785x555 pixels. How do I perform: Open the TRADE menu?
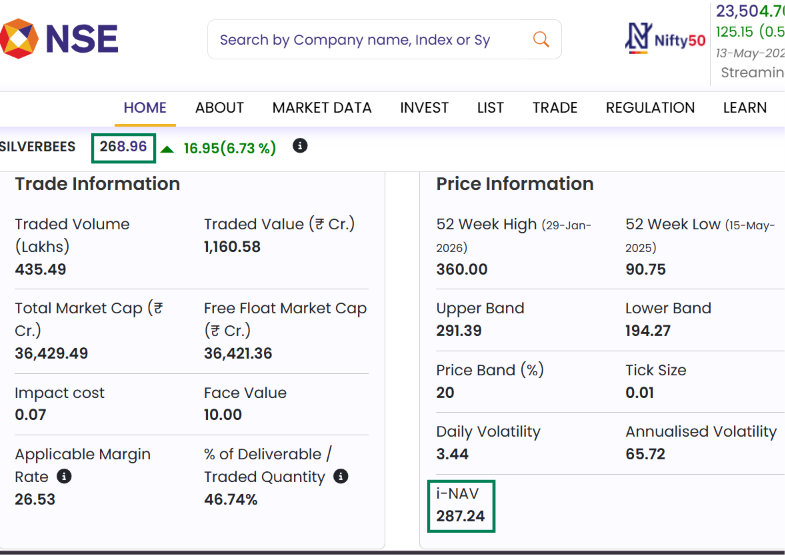pyautogui.click(x=555, y=108)
